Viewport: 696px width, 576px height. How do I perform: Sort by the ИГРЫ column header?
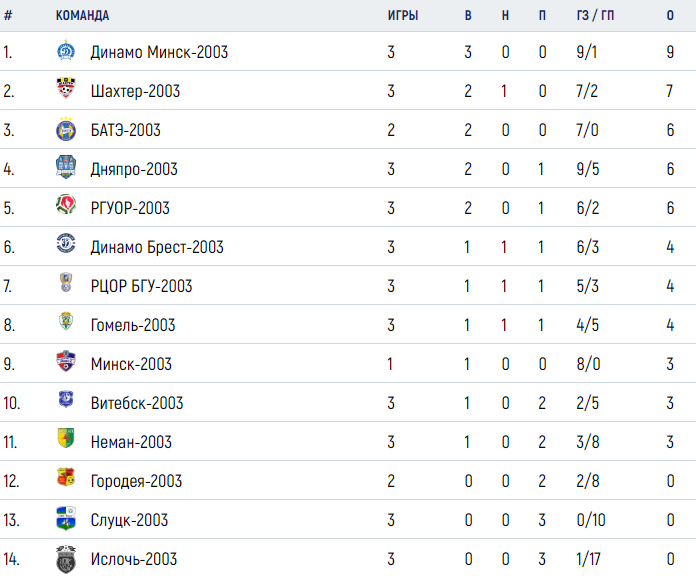point(403,16)
